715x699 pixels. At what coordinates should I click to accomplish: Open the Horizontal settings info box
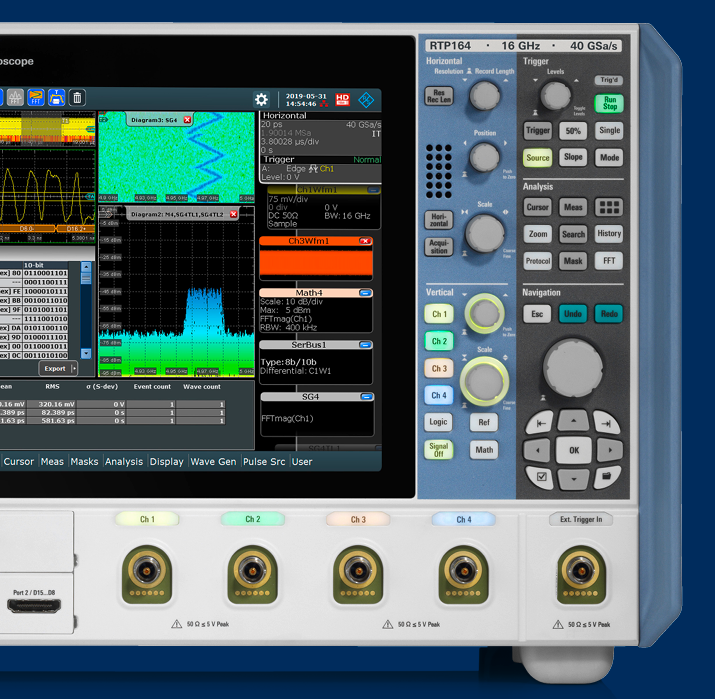click(321, 133)
